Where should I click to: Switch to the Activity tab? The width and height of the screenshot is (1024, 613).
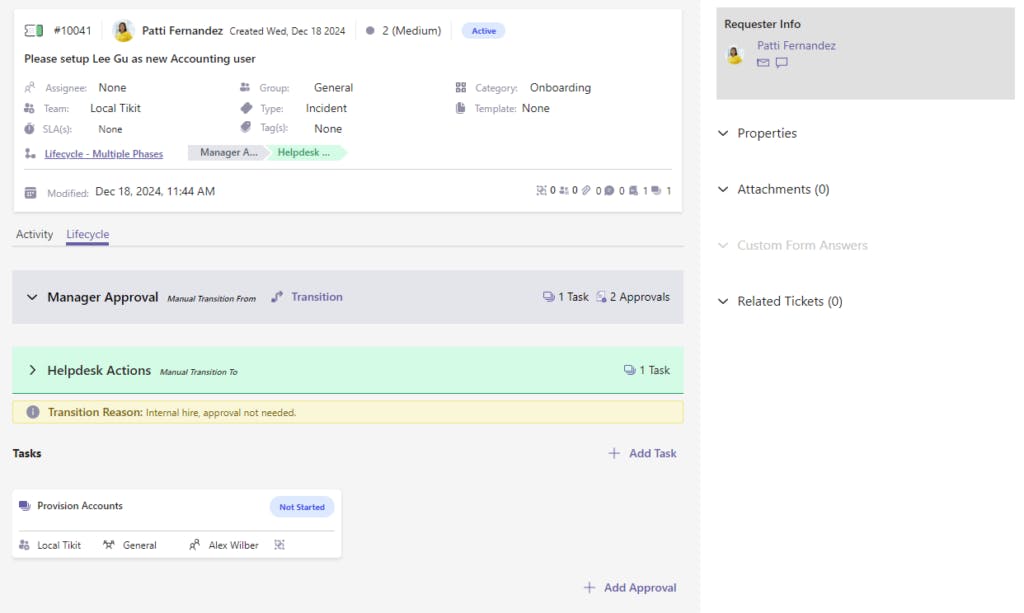coord(35,234)
